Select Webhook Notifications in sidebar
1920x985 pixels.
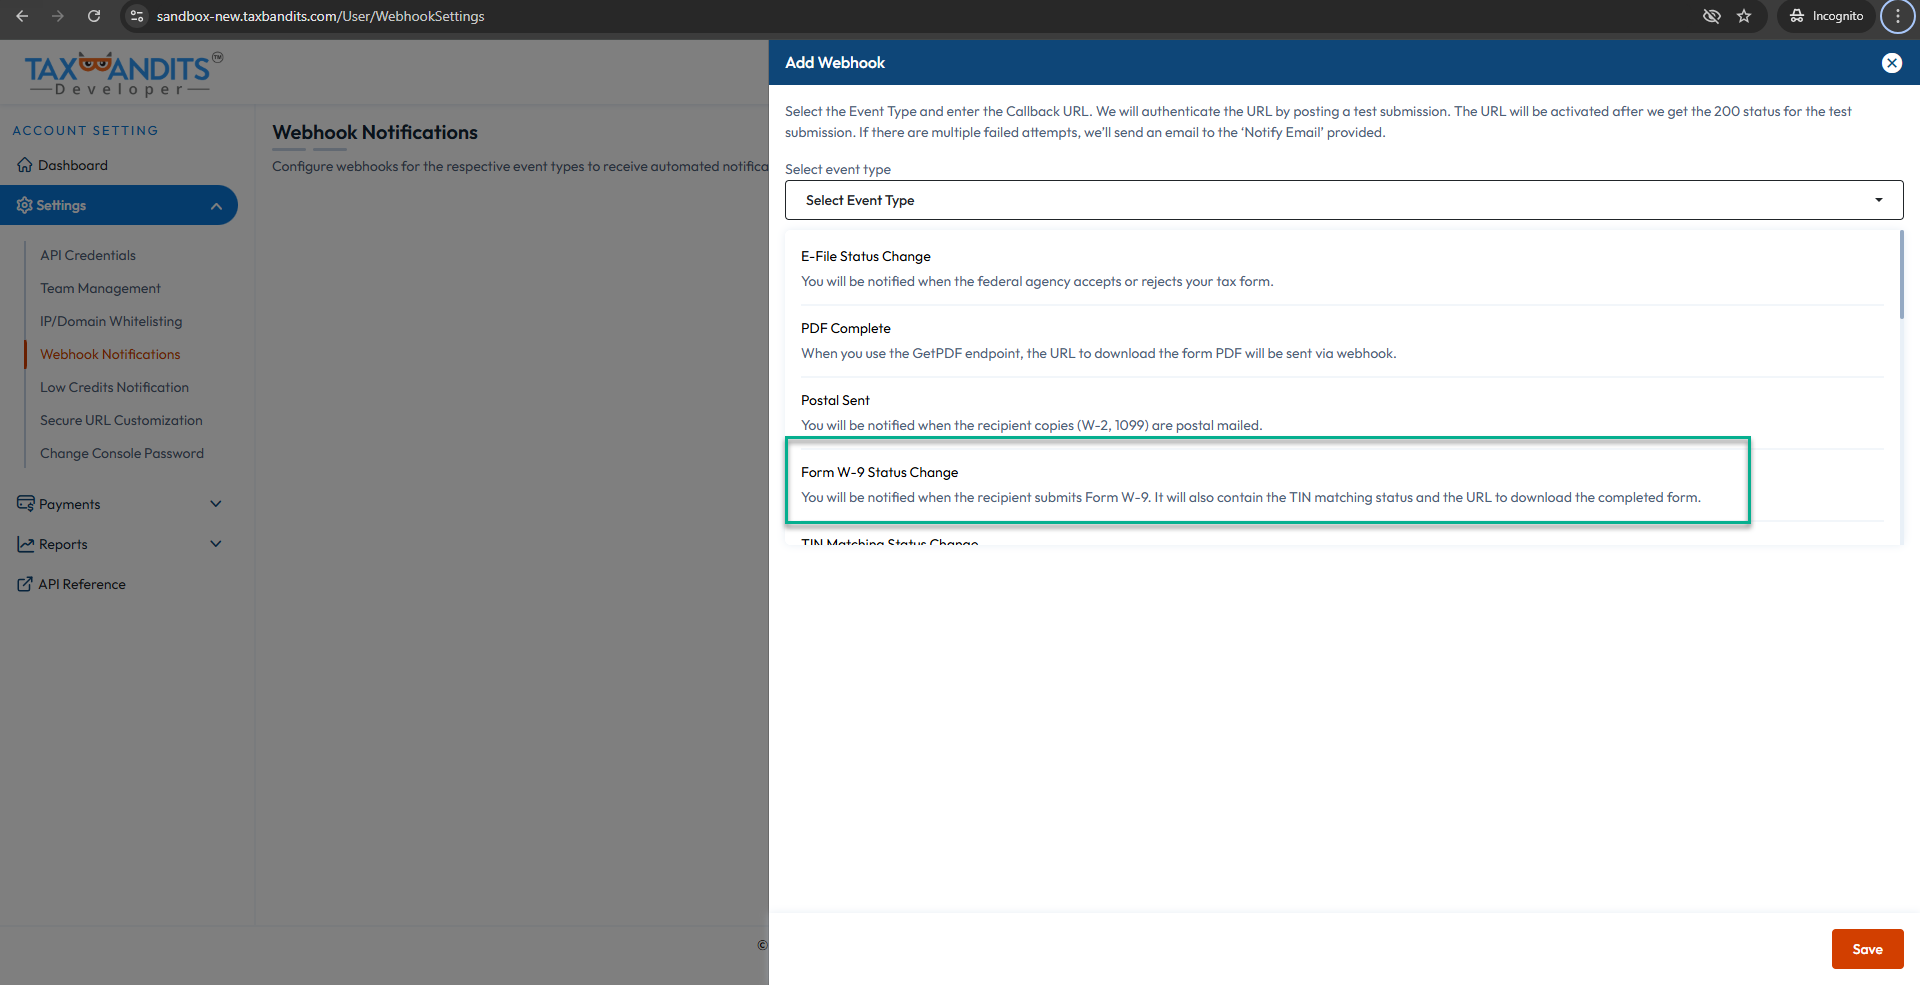coord(110,354)
